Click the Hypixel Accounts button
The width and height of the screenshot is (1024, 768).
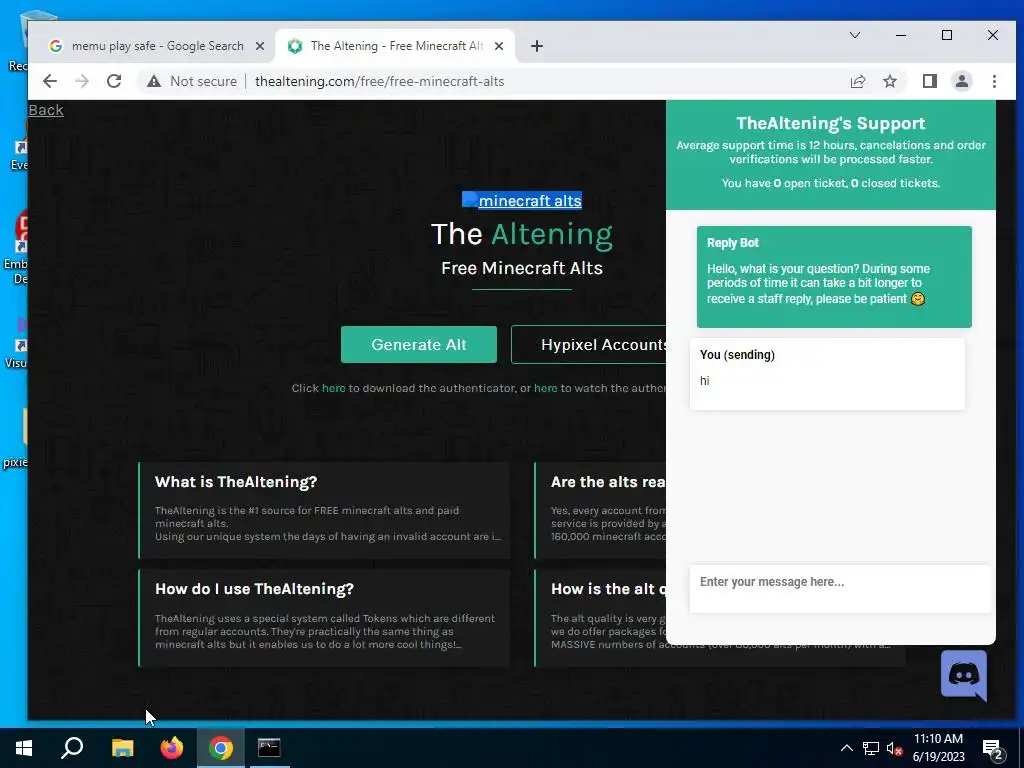tap(588, 344)
